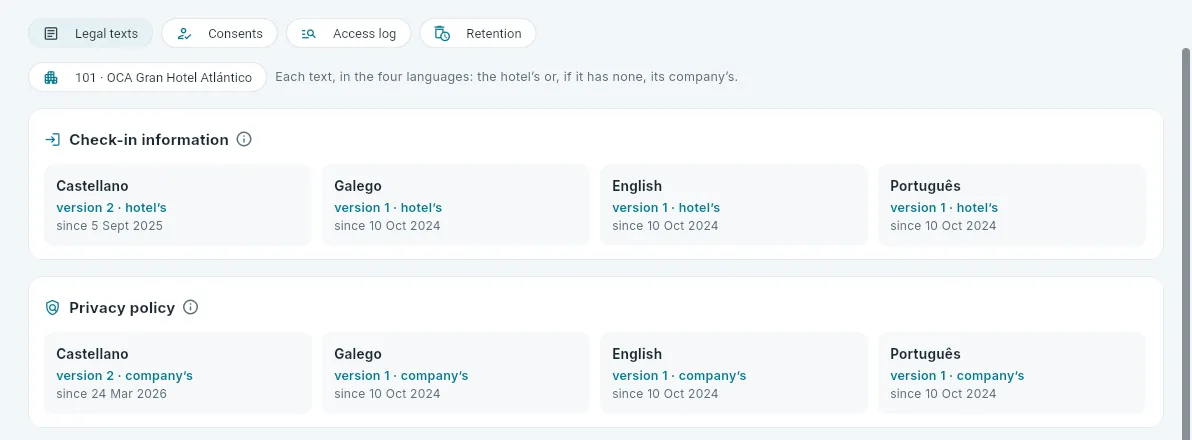
Task: Click the Access log search-list icon
Action: coord(309,33)
